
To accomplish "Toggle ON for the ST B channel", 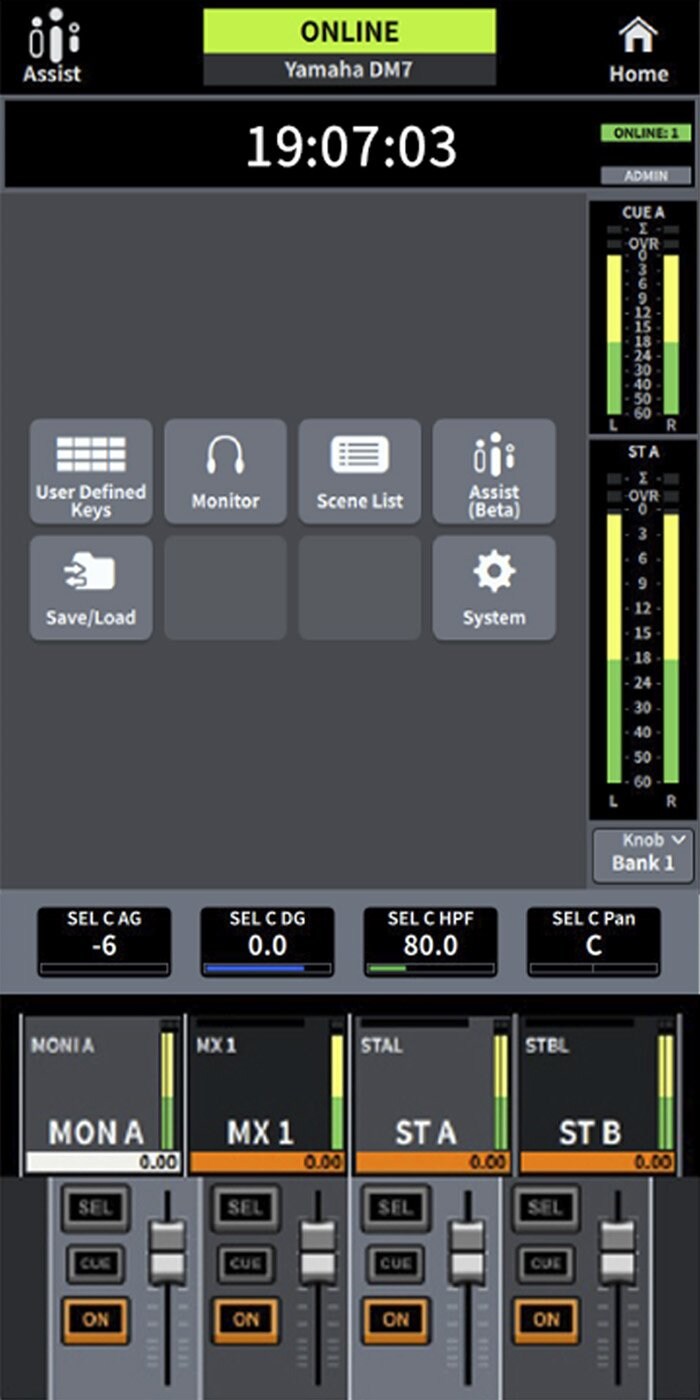I will pos(546,1319).
